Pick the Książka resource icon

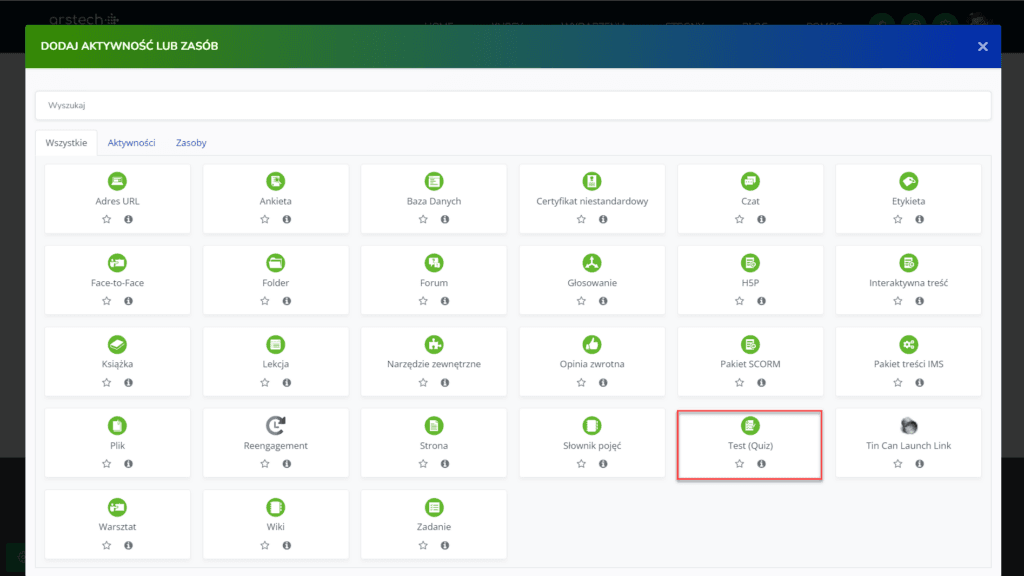point(117,344)
